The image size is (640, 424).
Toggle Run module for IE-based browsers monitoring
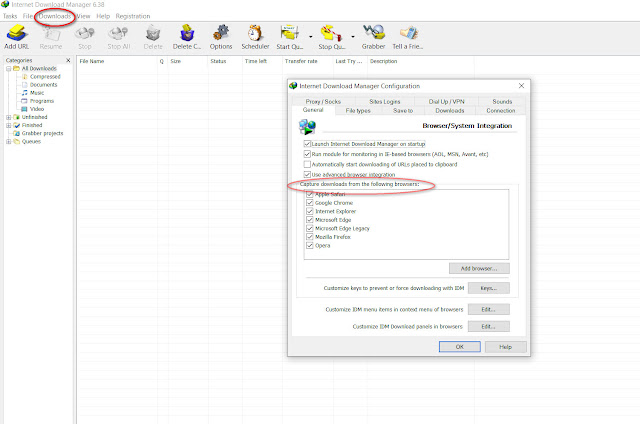pos(307,154)
